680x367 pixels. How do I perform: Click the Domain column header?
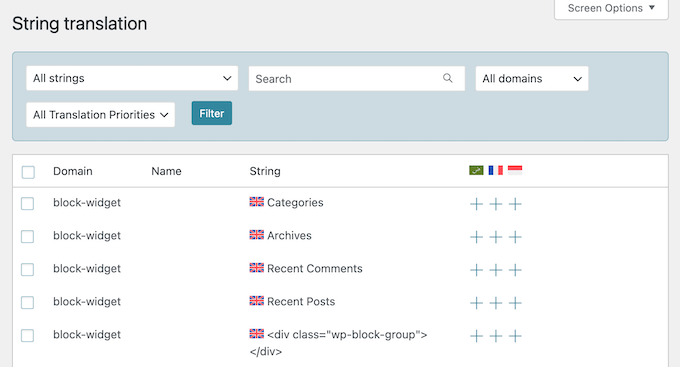pos(73,171)
